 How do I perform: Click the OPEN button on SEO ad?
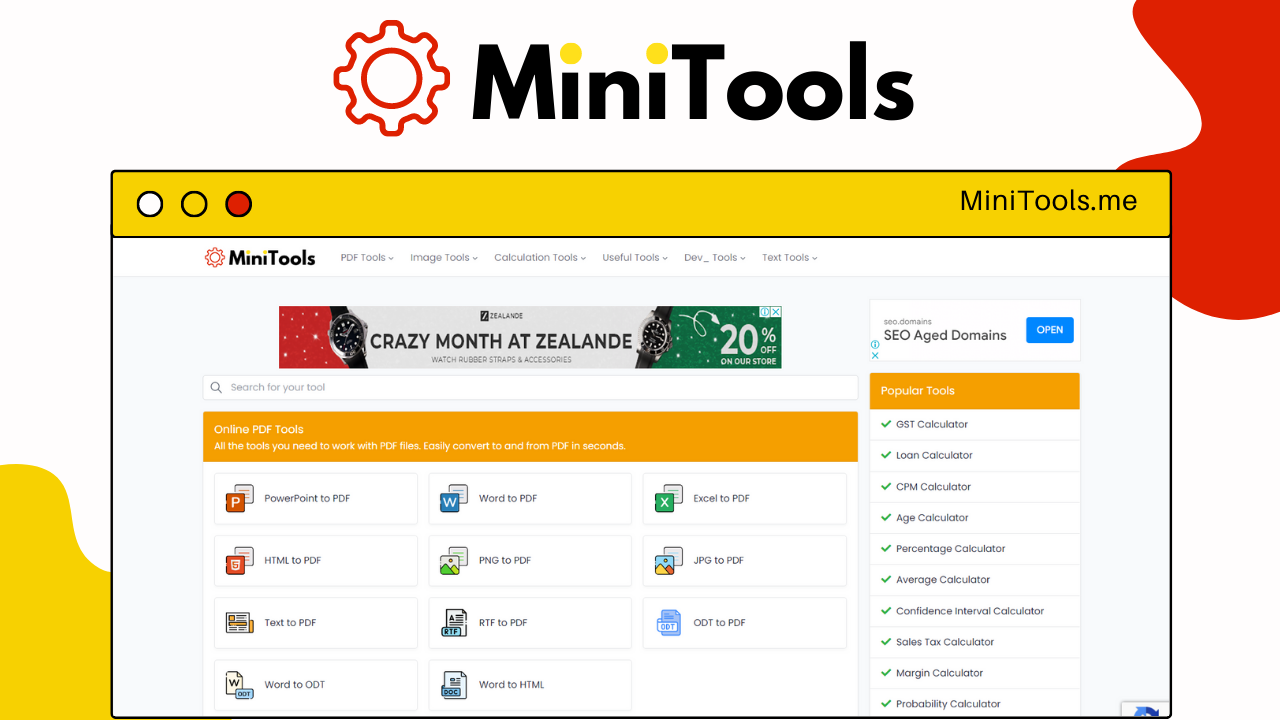pyautogui.click(x=1049, y=330)
